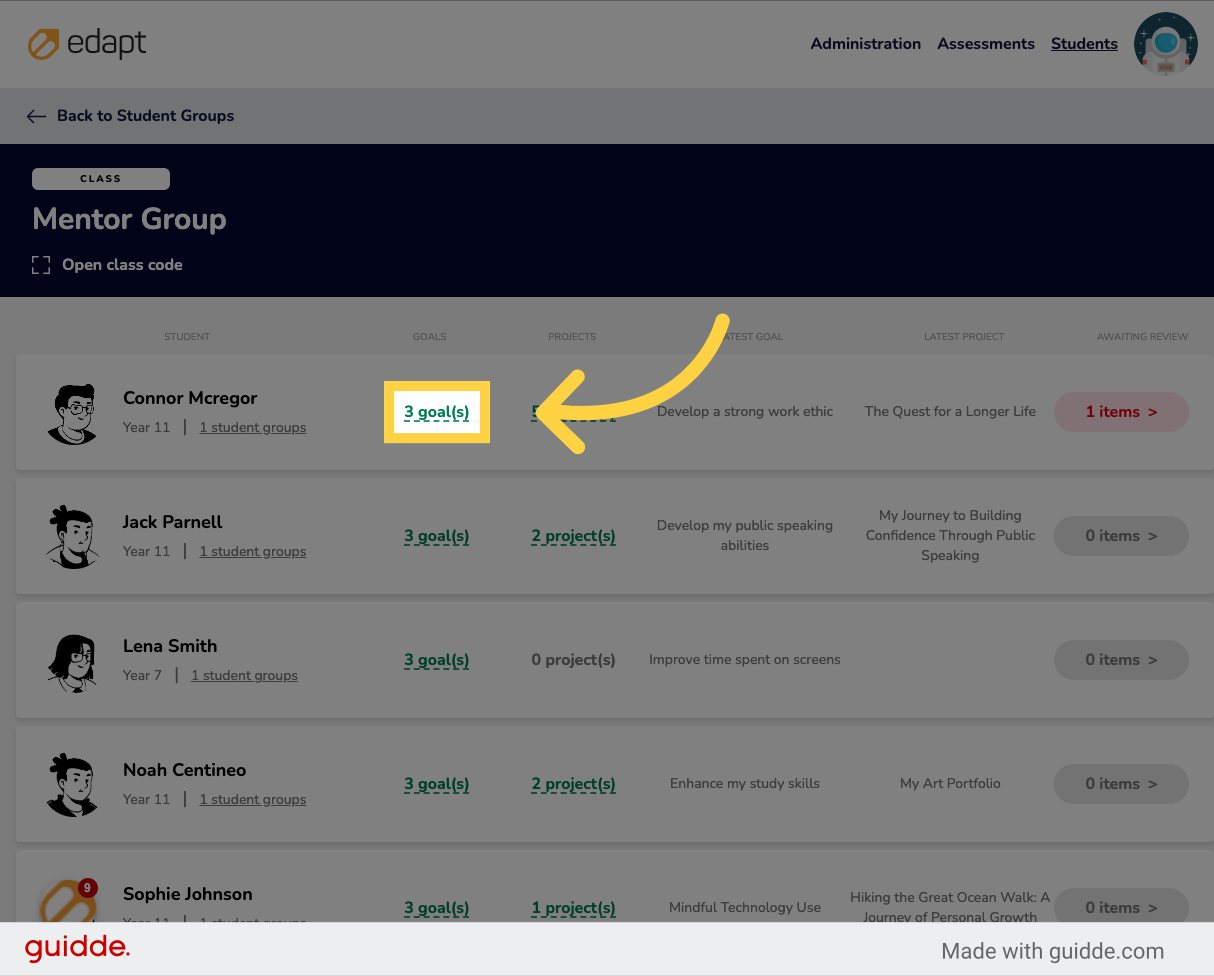Review Connor Mcregor's 1 items awaiting
Viewport: 1214px width, 976px height.
[x=1121, y=412]
